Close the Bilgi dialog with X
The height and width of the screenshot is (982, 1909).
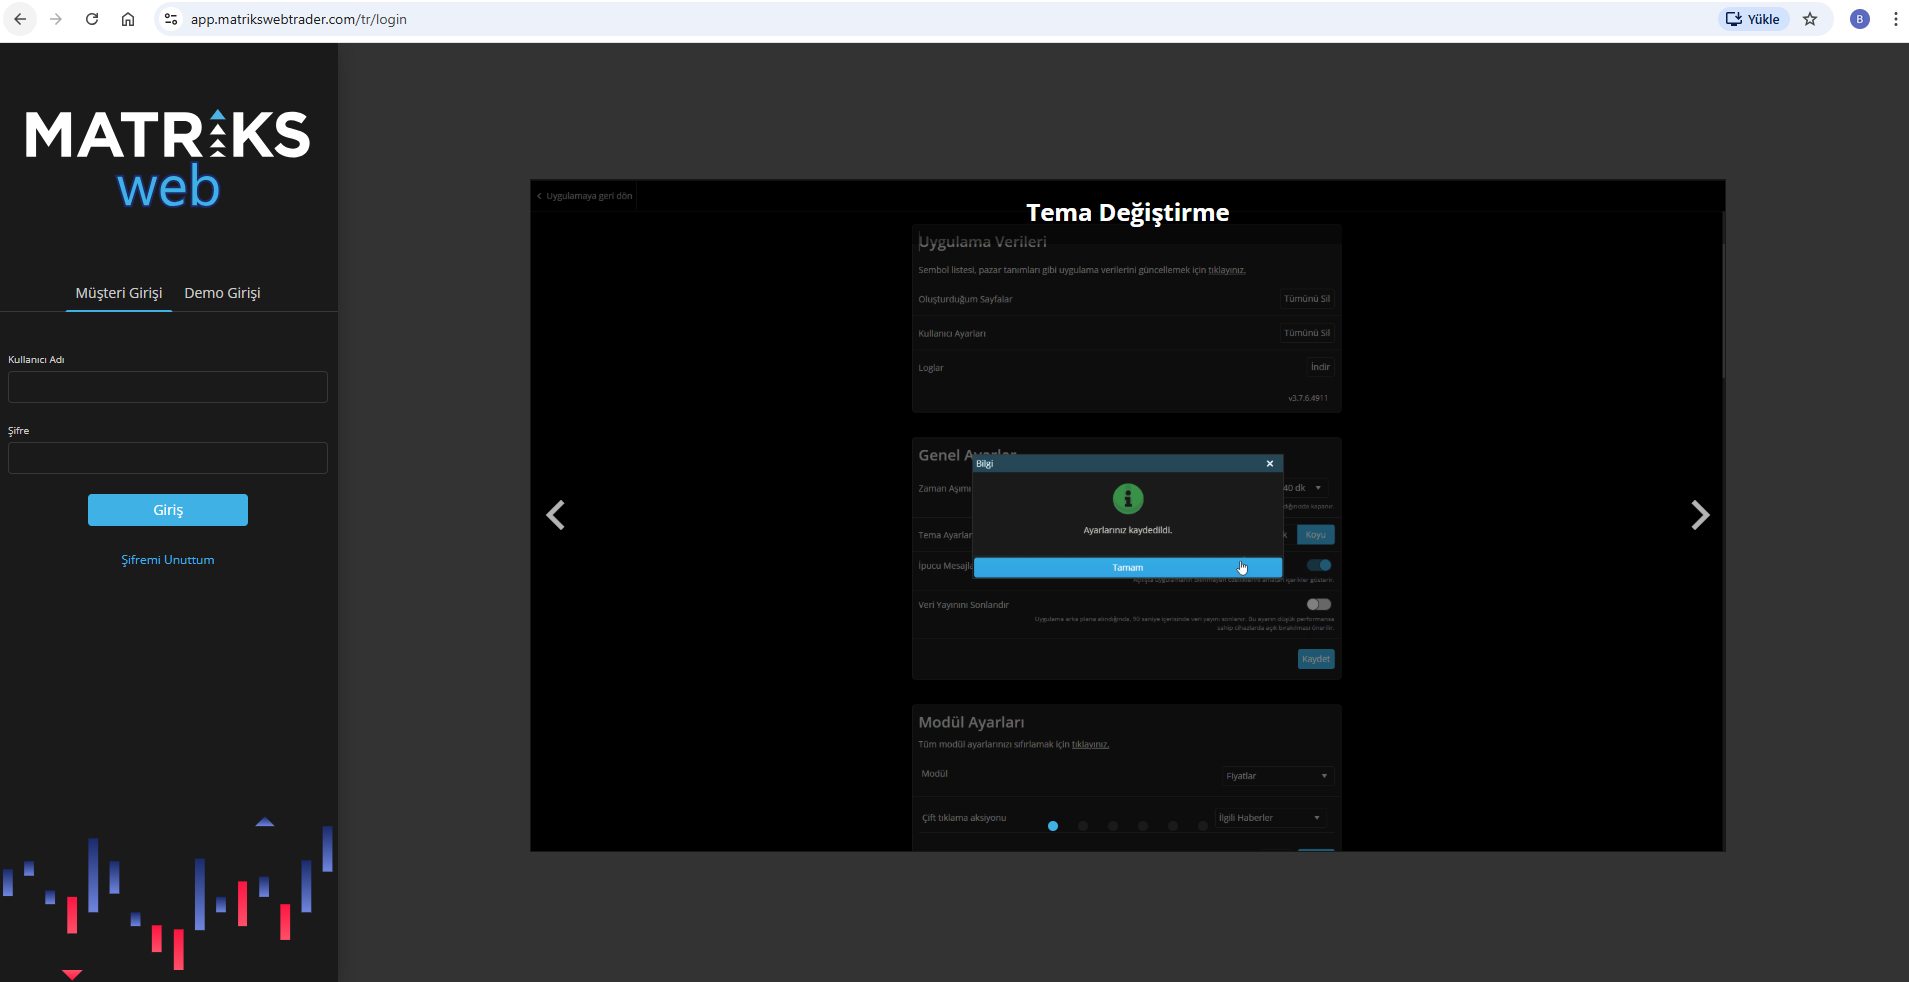point(1270,464)
